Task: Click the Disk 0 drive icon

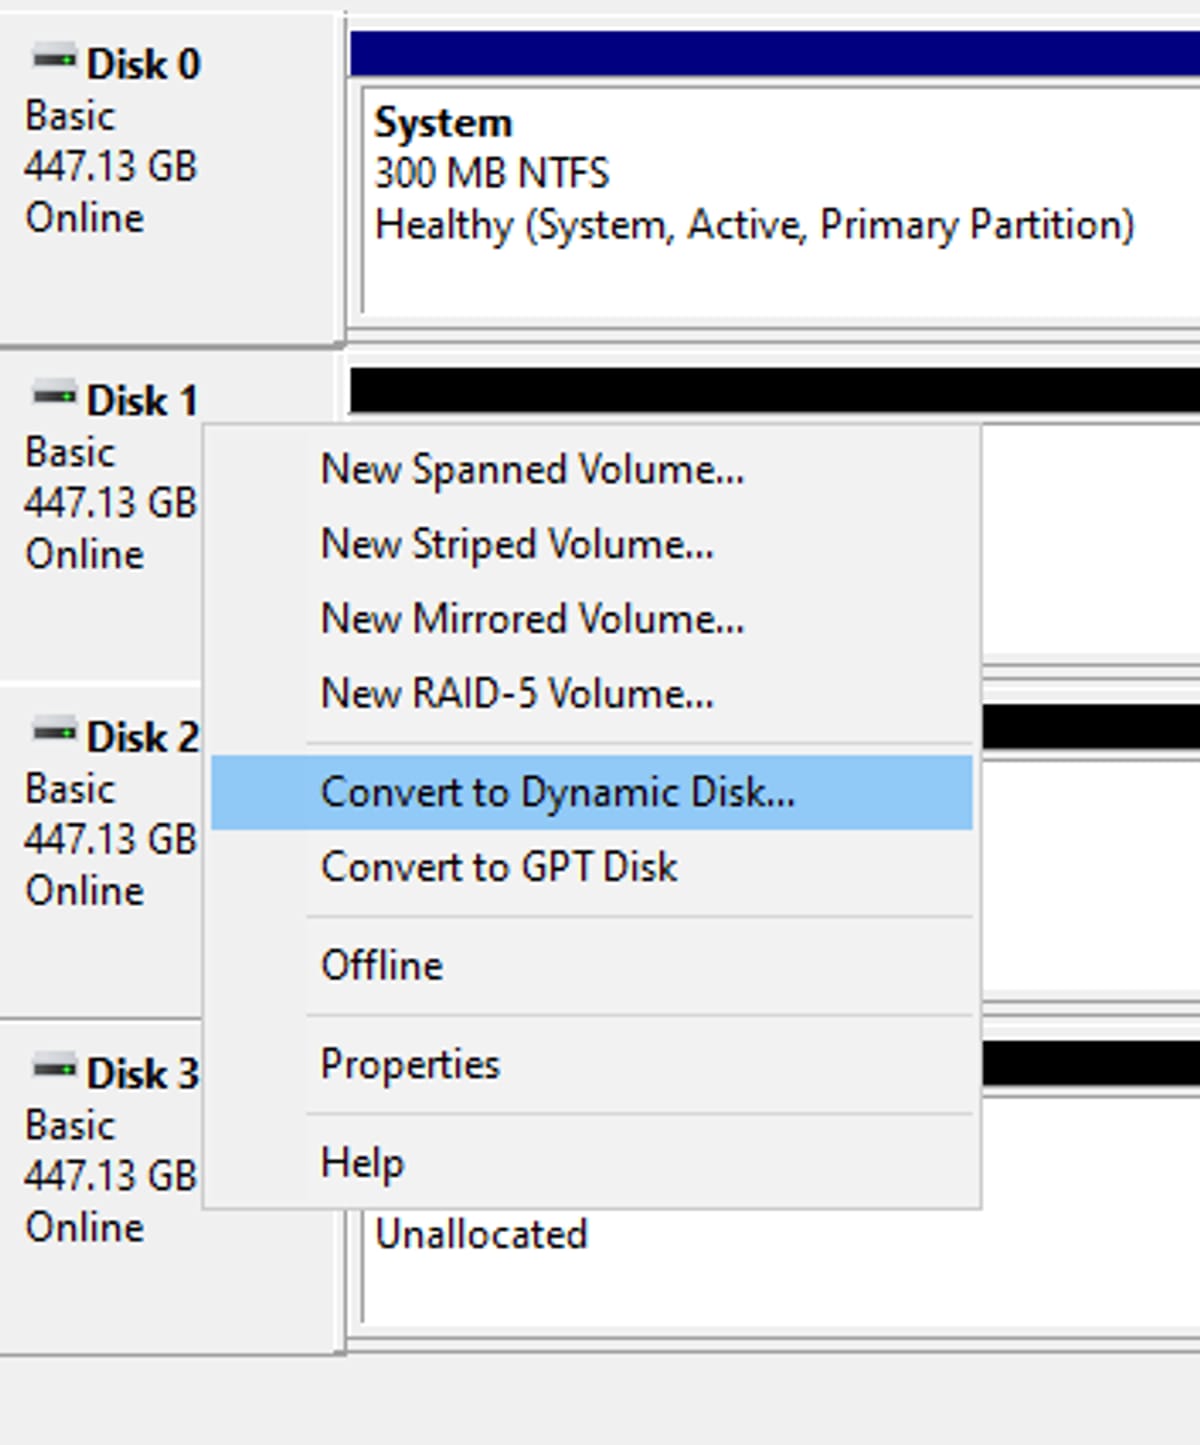Action: 54,58
